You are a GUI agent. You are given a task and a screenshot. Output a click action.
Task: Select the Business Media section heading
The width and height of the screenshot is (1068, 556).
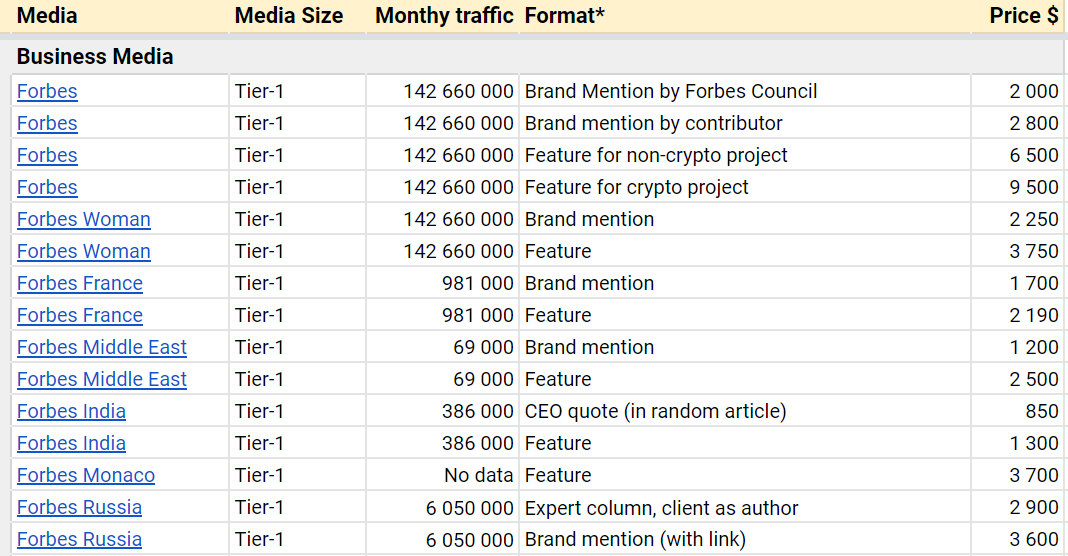pos(95,57)
